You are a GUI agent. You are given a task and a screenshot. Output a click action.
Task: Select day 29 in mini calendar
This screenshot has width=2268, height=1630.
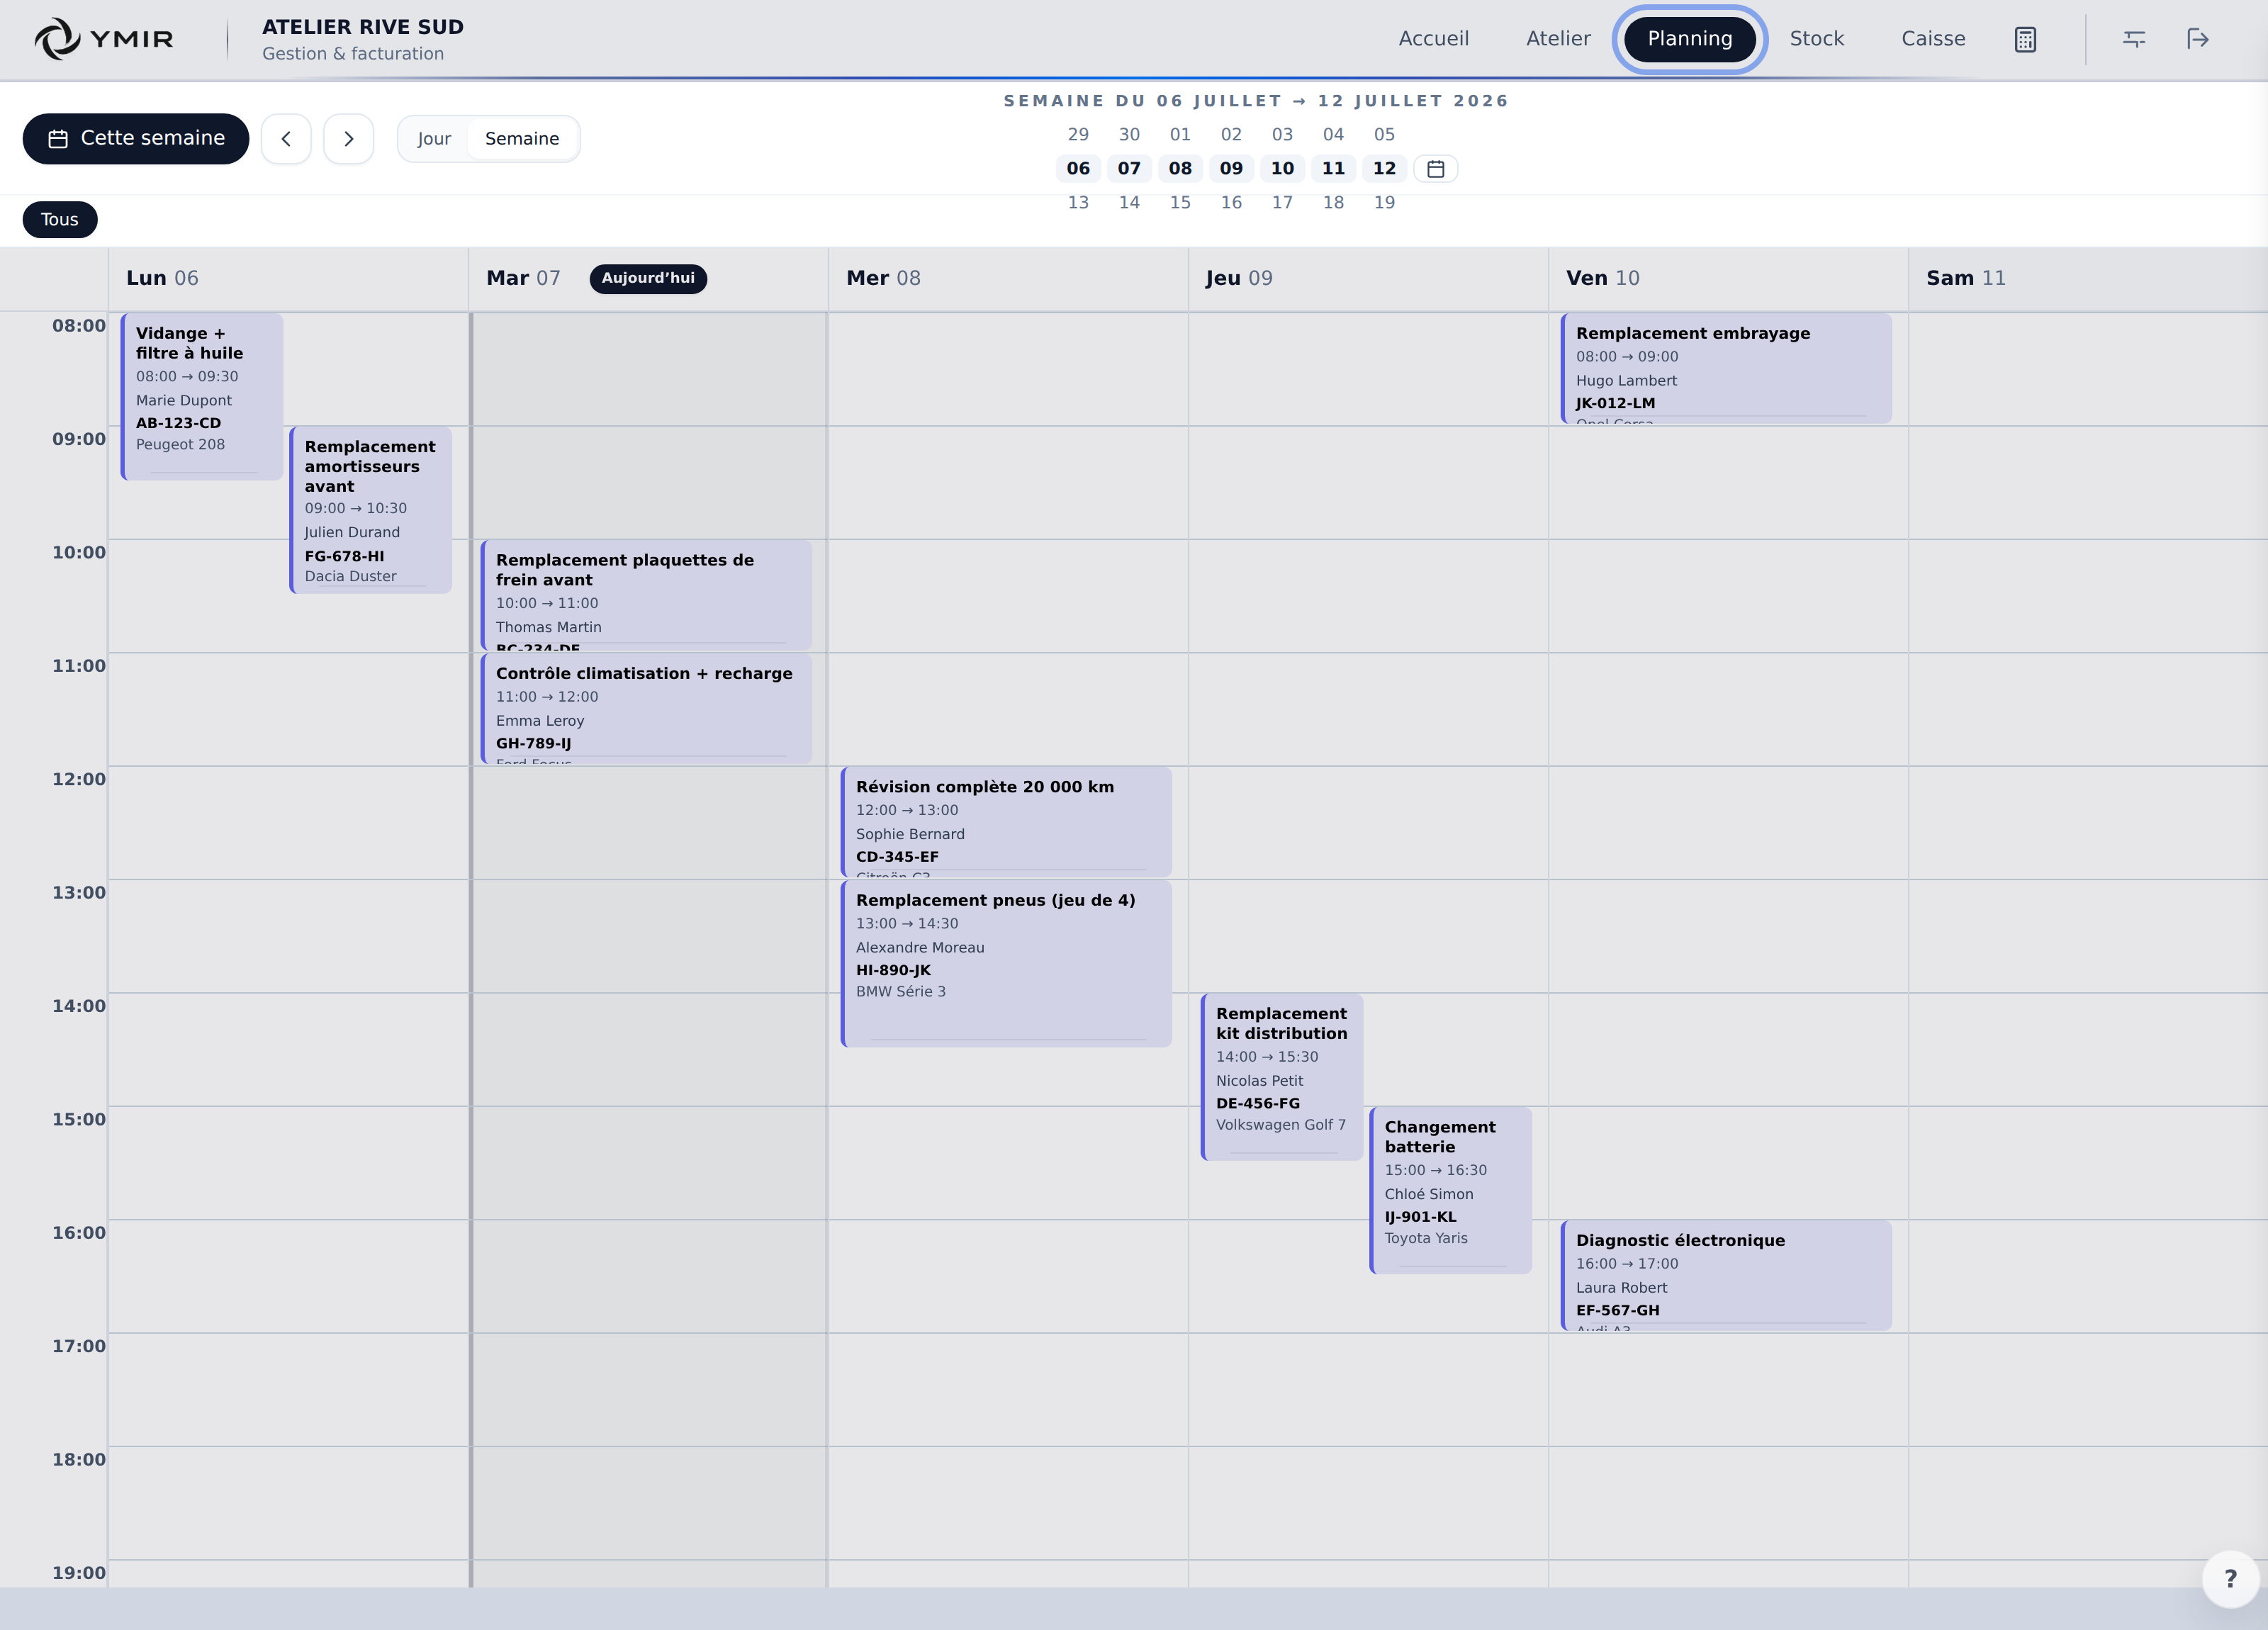(x=1078, y=135)
